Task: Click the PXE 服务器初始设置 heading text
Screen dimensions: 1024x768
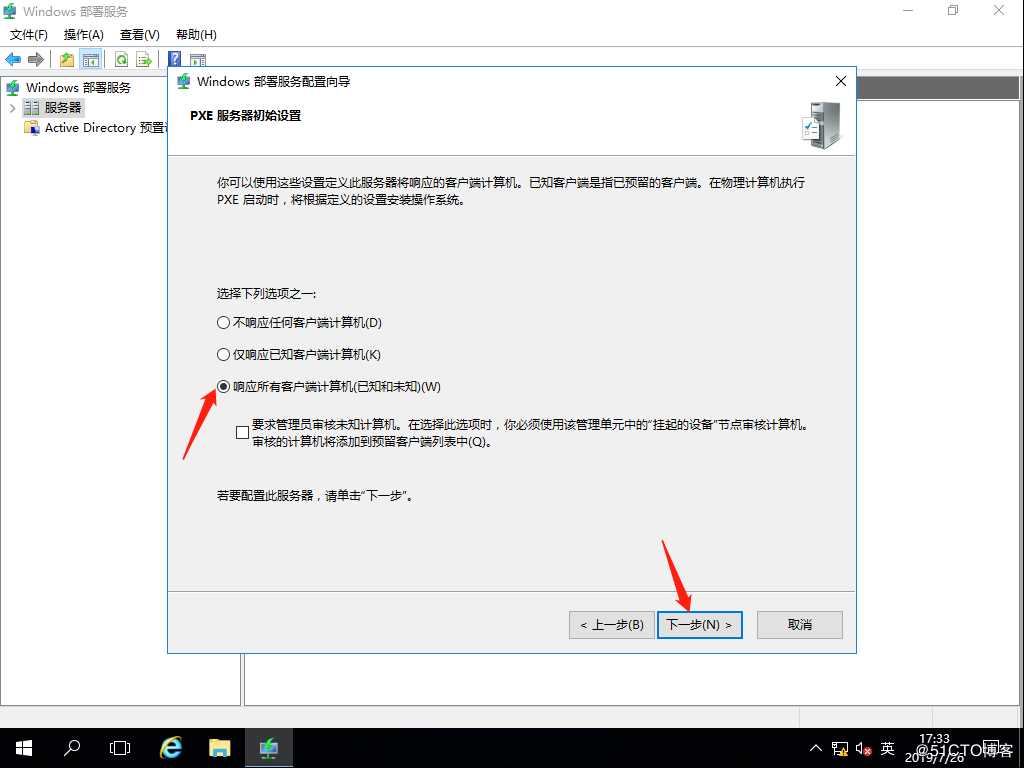Action: [246, 116]
